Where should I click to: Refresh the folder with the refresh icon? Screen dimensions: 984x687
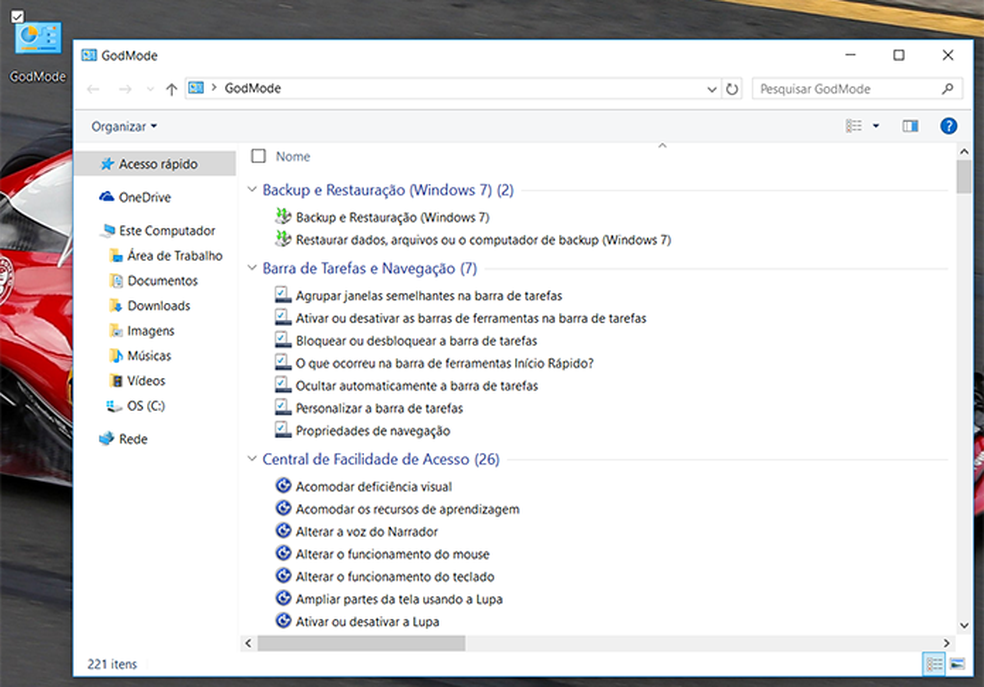pos(732,88)
